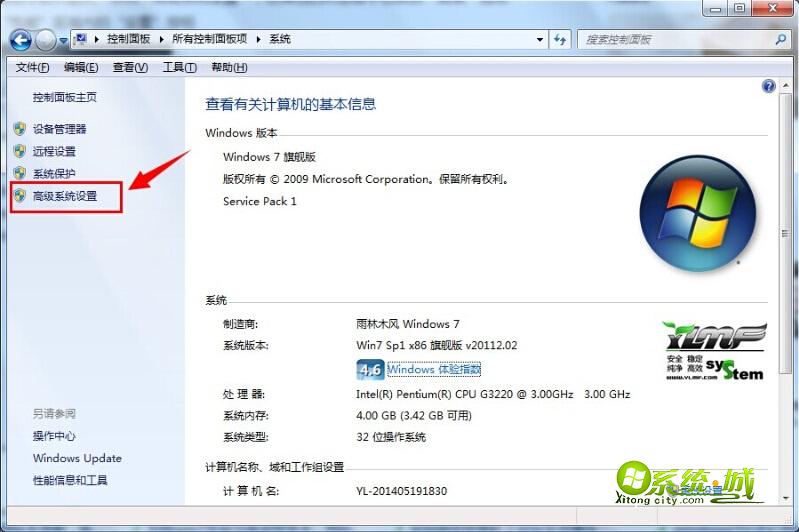Open the recent pages dropdown beside Forward
Screen dimensions: 799x532
64,41
